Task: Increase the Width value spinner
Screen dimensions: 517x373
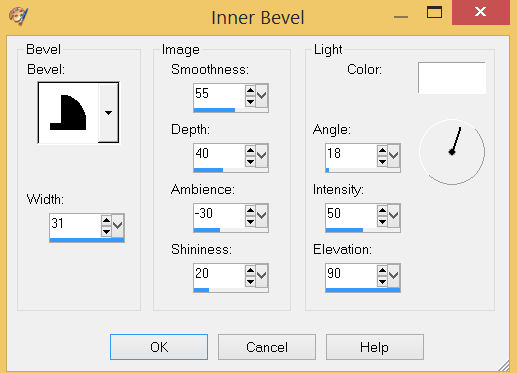Action: pos(106,220)
